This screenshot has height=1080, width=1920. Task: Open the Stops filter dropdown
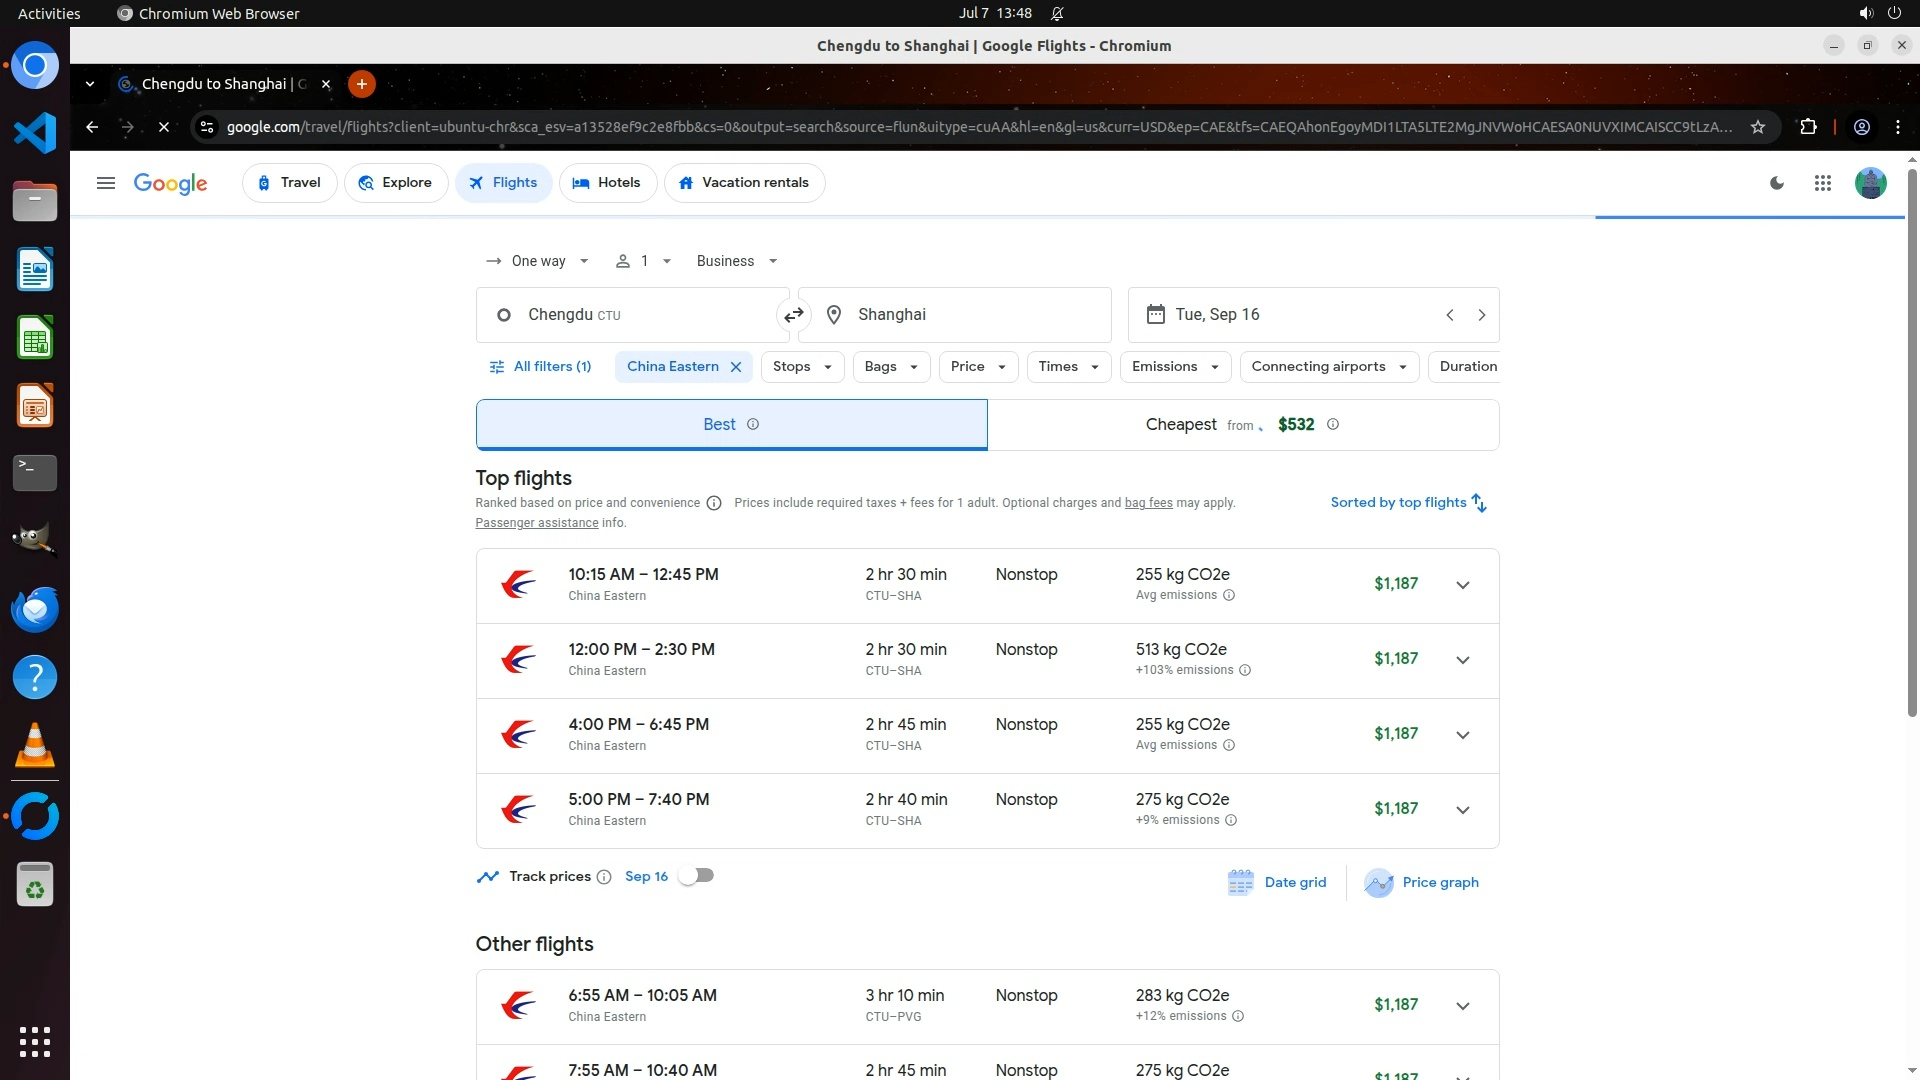(802, 367)
